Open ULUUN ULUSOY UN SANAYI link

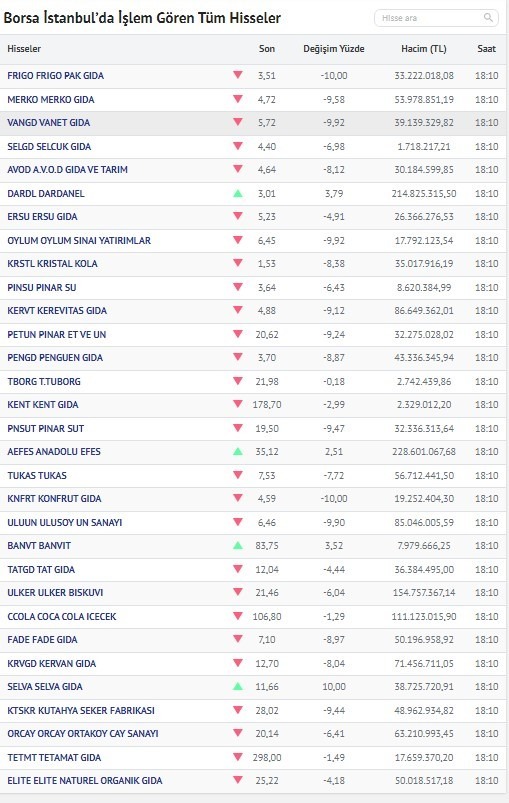click(65, 523)
